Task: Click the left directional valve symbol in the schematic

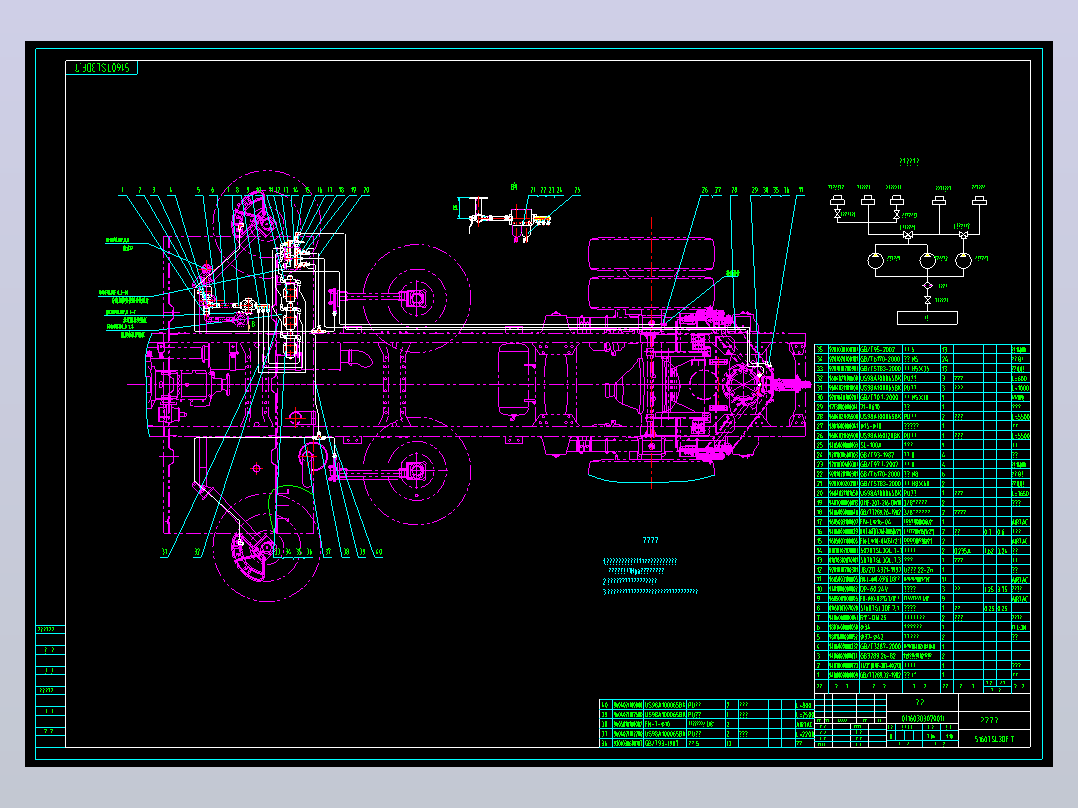Action: 908,236
